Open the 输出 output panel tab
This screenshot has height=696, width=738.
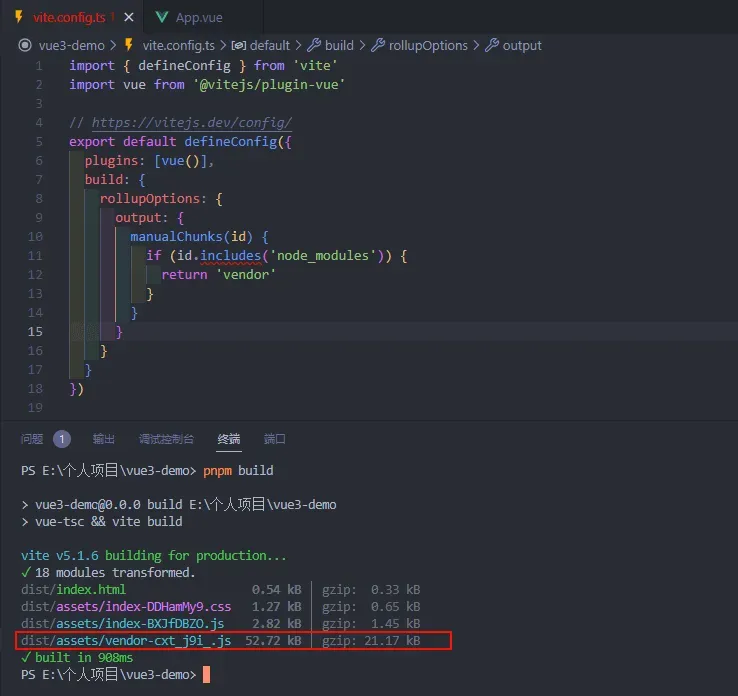(x=104, y=439)
